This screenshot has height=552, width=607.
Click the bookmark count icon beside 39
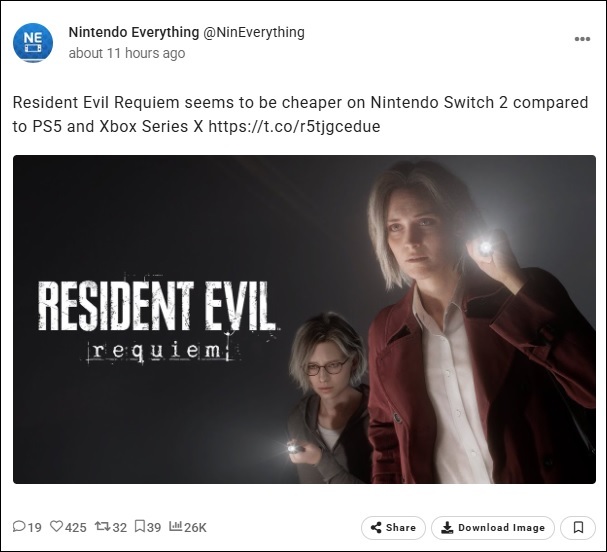pos(140,526)
